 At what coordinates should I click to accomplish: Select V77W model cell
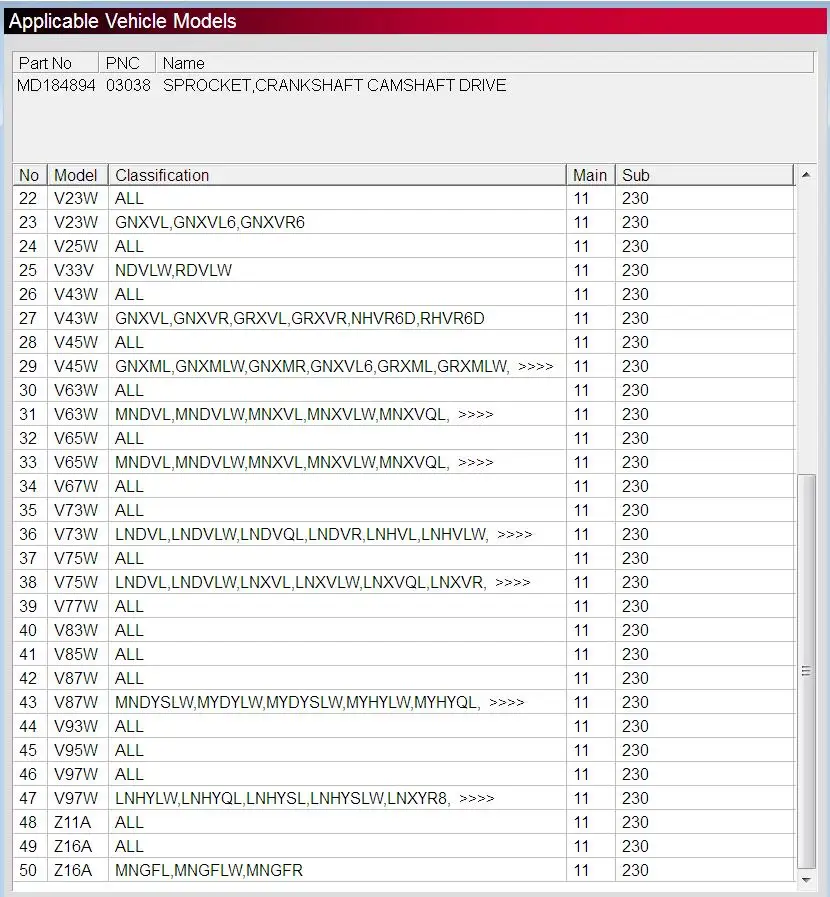pos(76,606)
